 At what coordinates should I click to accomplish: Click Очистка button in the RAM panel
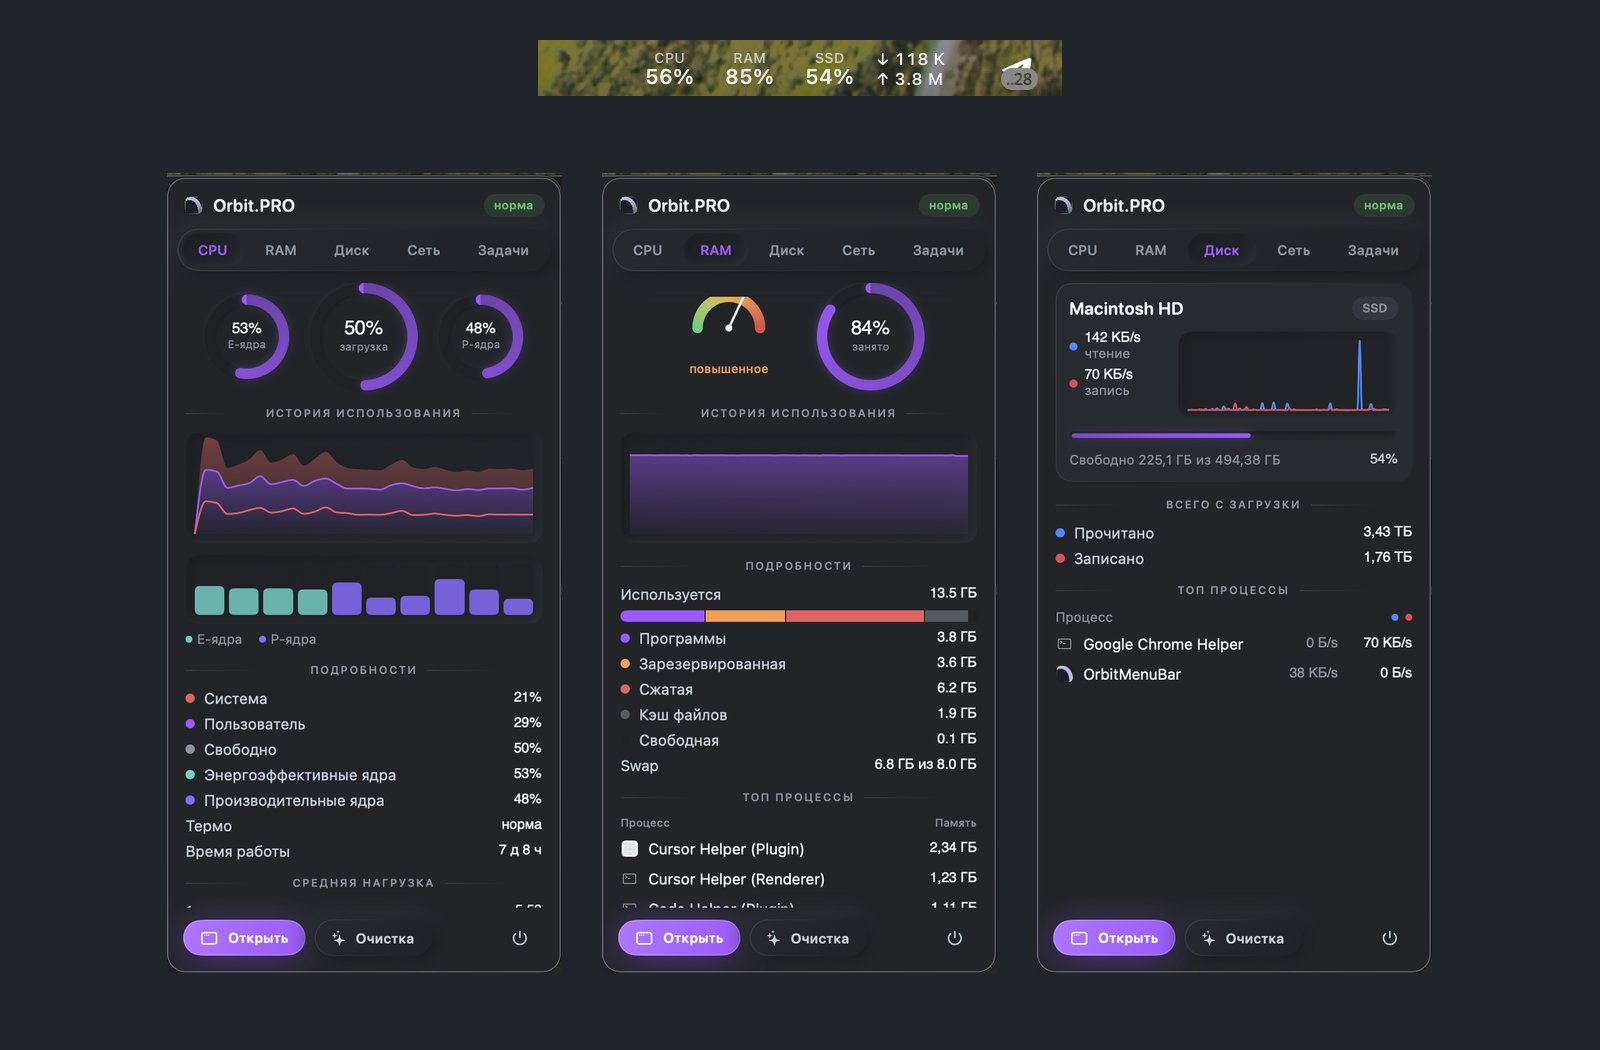tap(808, 938)
